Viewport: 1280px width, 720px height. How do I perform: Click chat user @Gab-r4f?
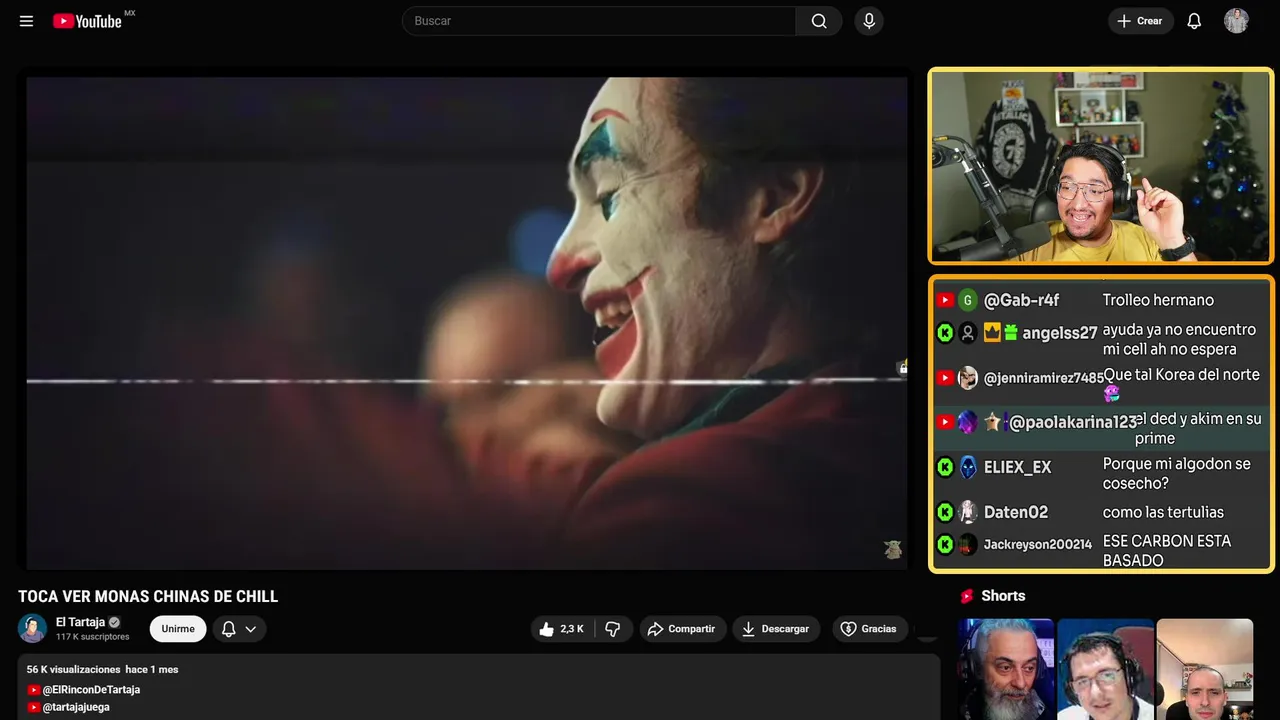point(1021,300)
